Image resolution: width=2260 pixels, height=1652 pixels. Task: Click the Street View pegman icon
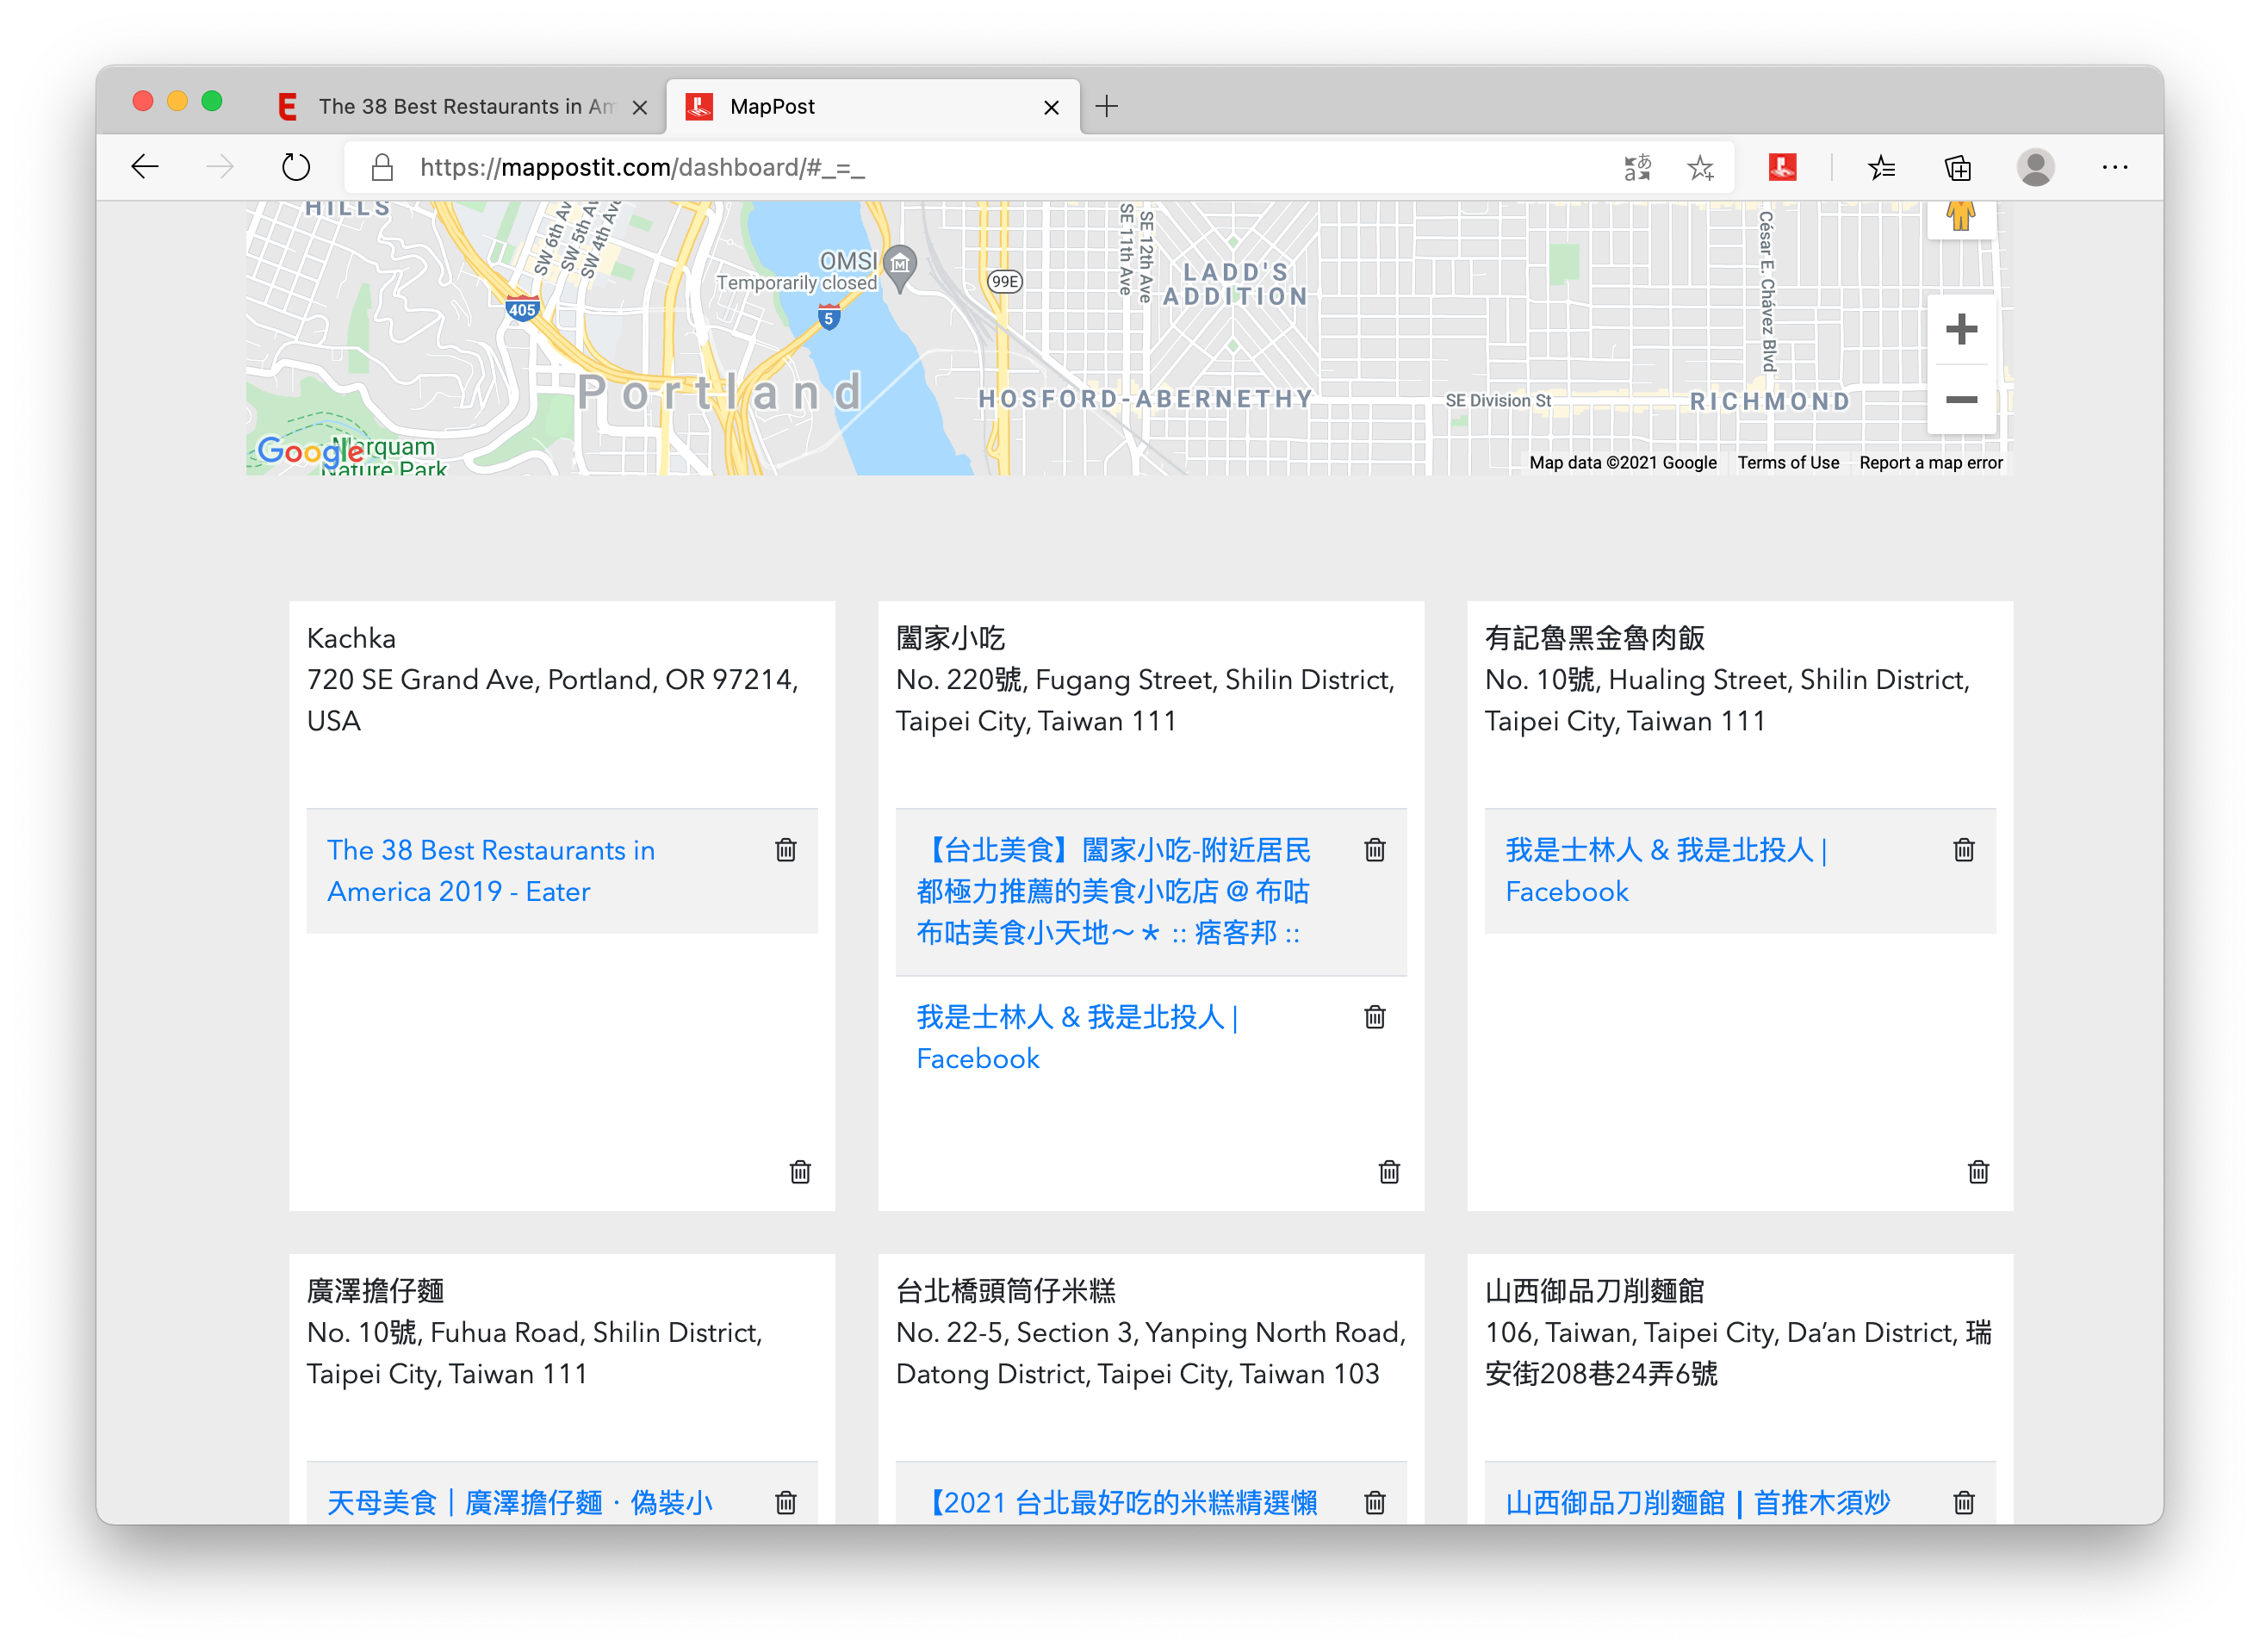pyautogui.click(x=1960, y=215)
